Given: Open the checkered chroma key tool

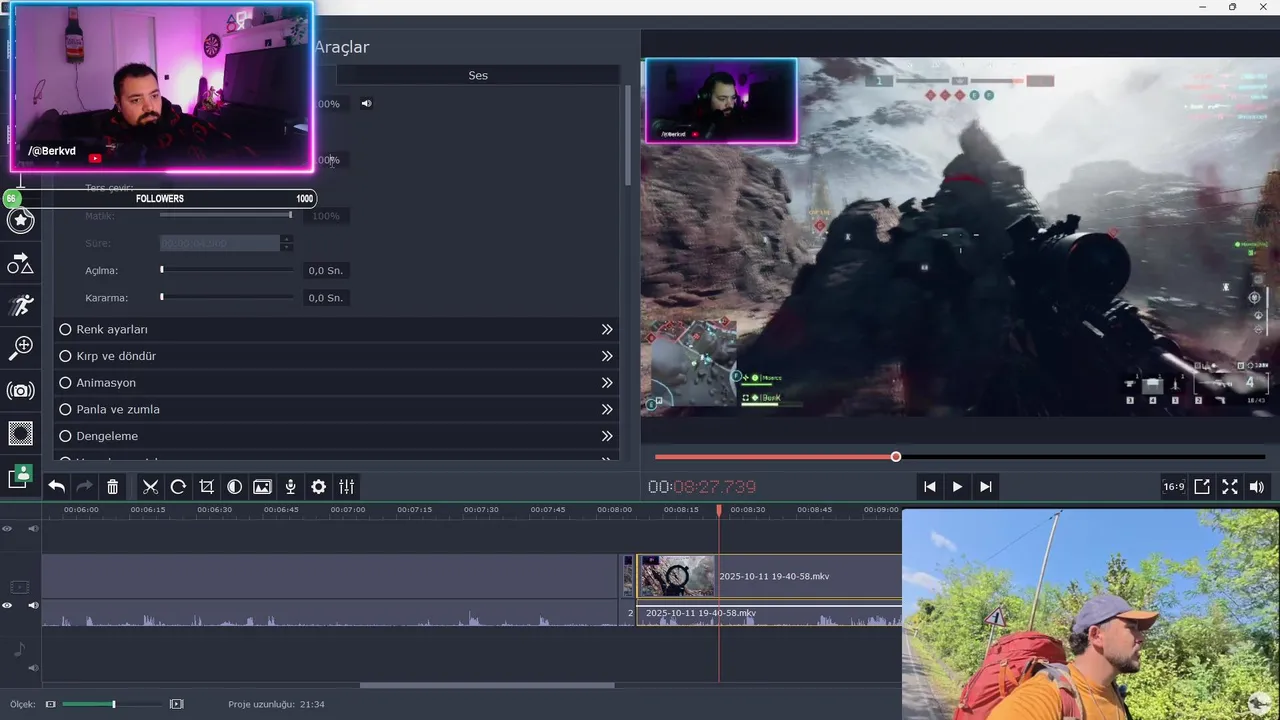Looking at the screenshot, I should tap(20, 433).
